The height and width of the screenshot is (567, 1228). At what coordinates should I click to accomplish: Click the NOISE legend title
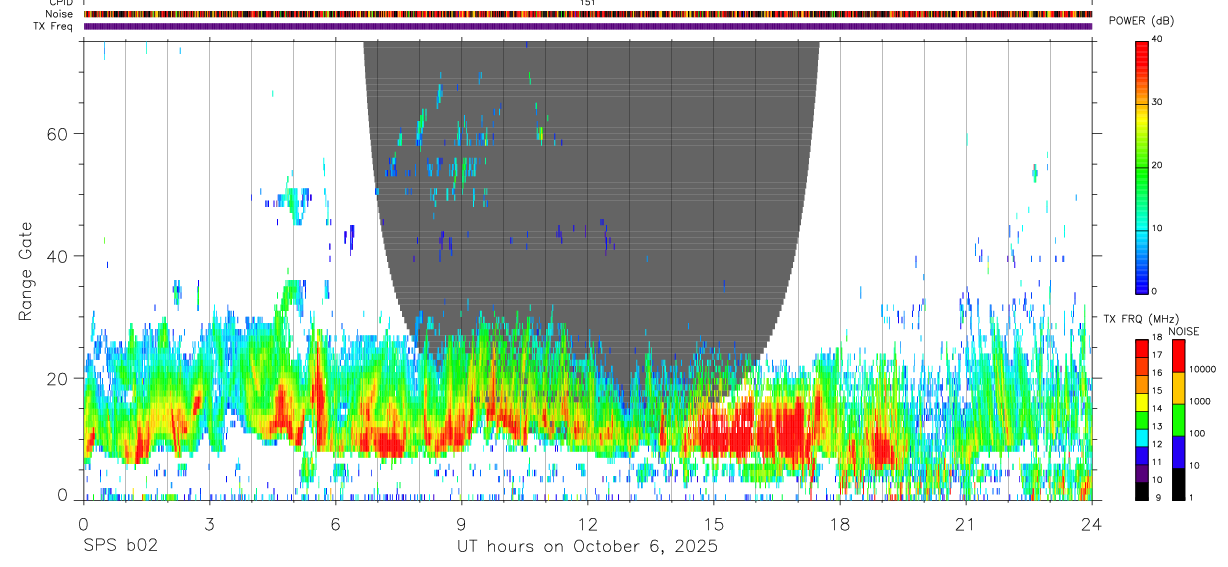[1185, 331]
